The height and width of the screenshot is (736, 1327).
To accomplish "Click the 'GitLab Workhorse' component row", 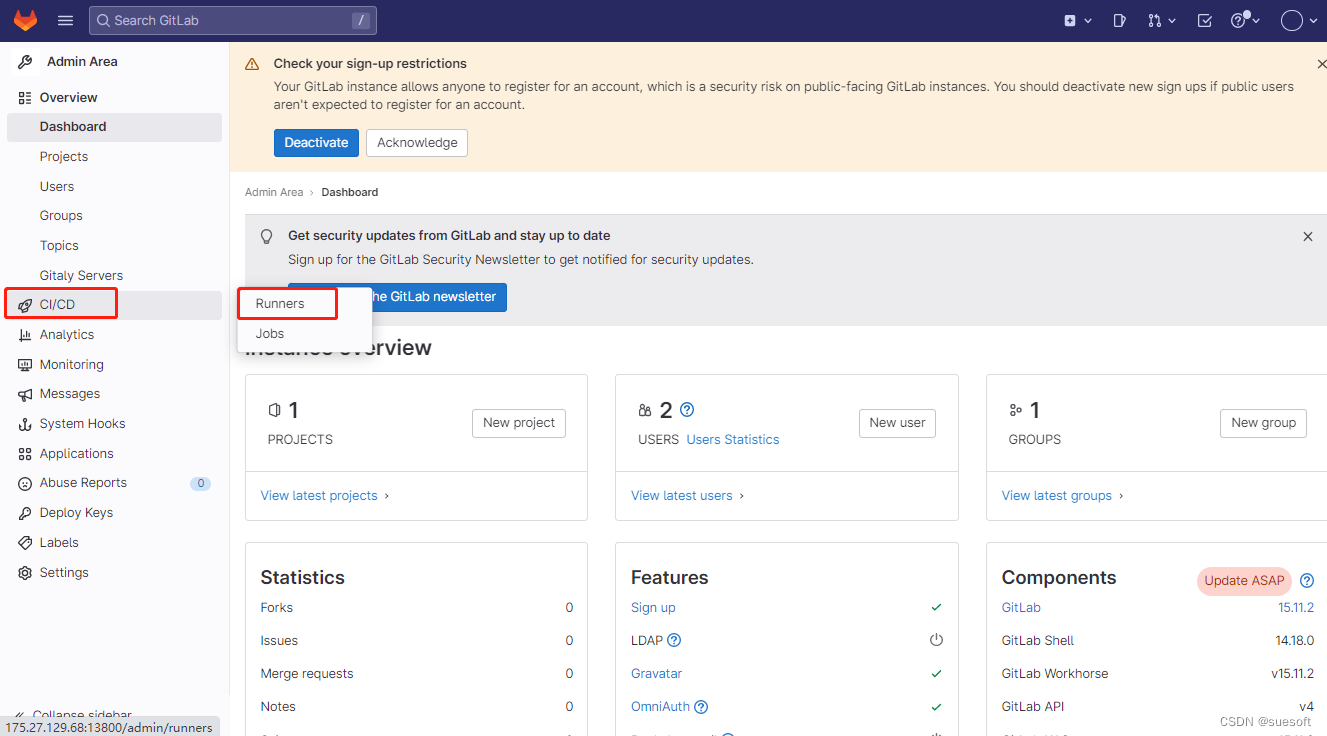I will point(1158,674).
